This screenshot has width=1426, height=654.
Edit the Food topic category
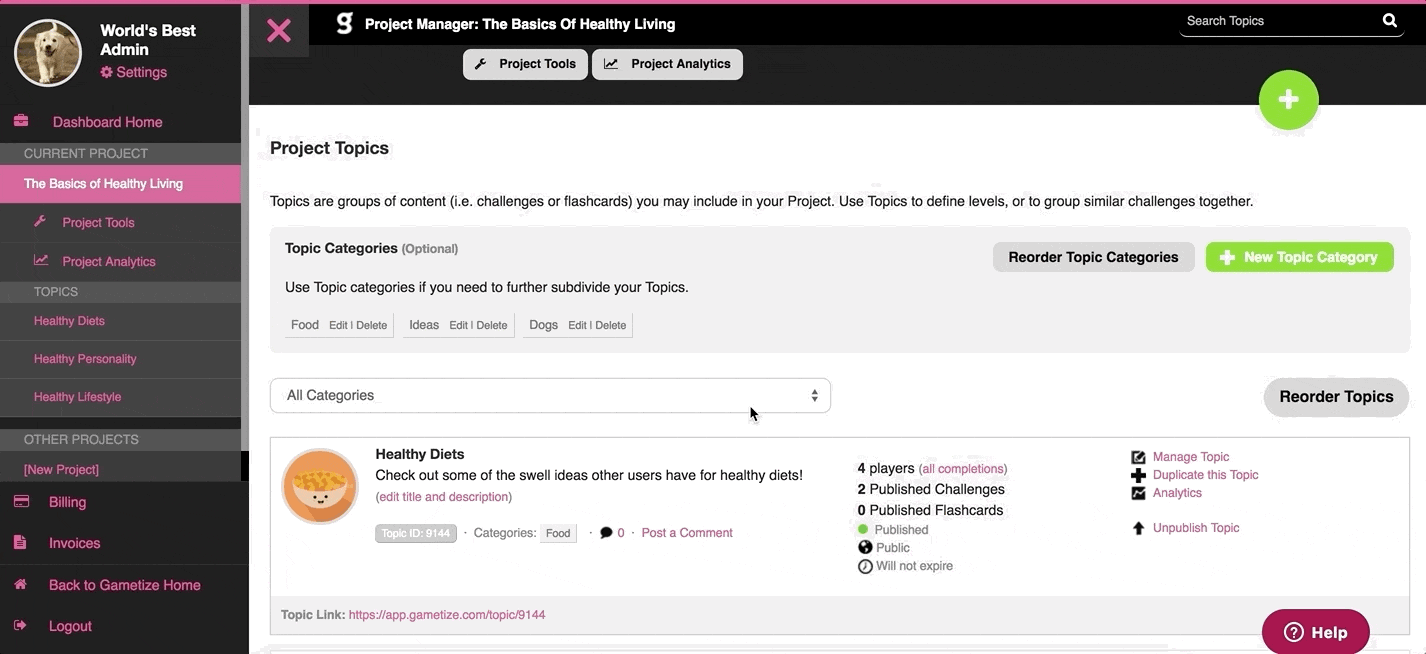[338, 325]
